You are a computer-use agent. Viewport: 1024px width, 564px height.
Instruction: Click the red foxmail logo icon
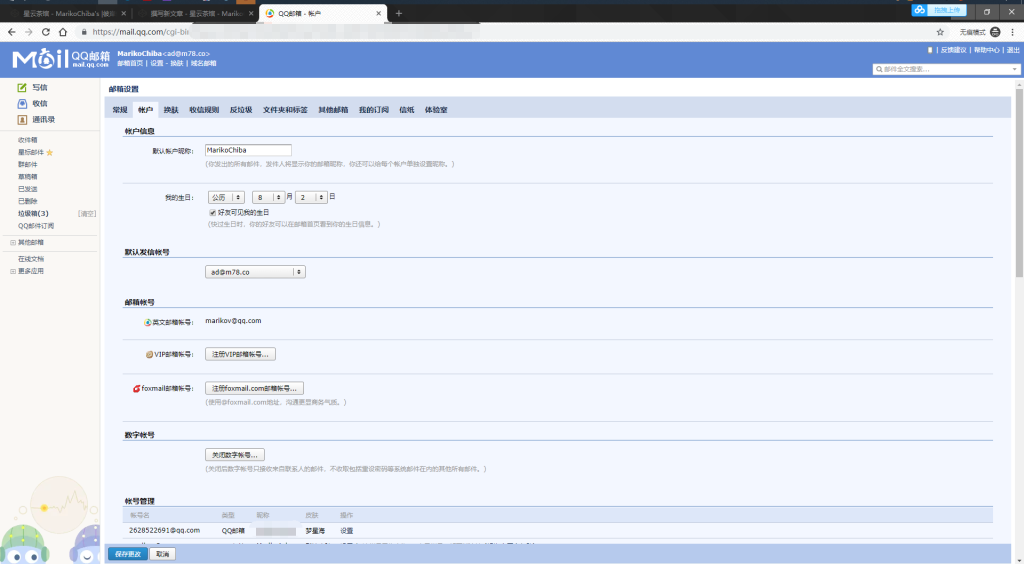click(x=136, y=388)
